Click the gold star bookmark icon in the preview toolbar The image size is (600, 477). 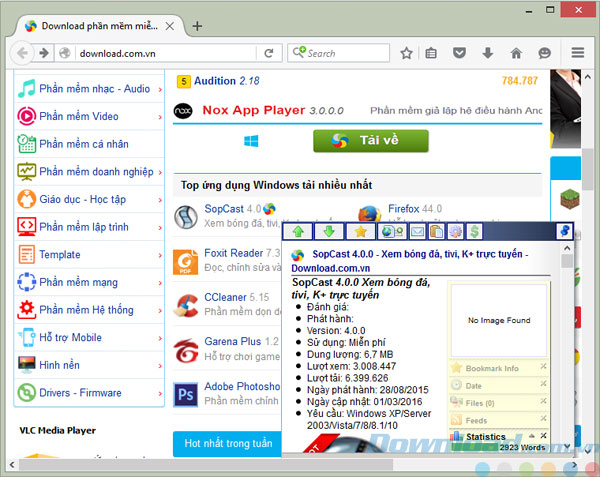point(360,231)
